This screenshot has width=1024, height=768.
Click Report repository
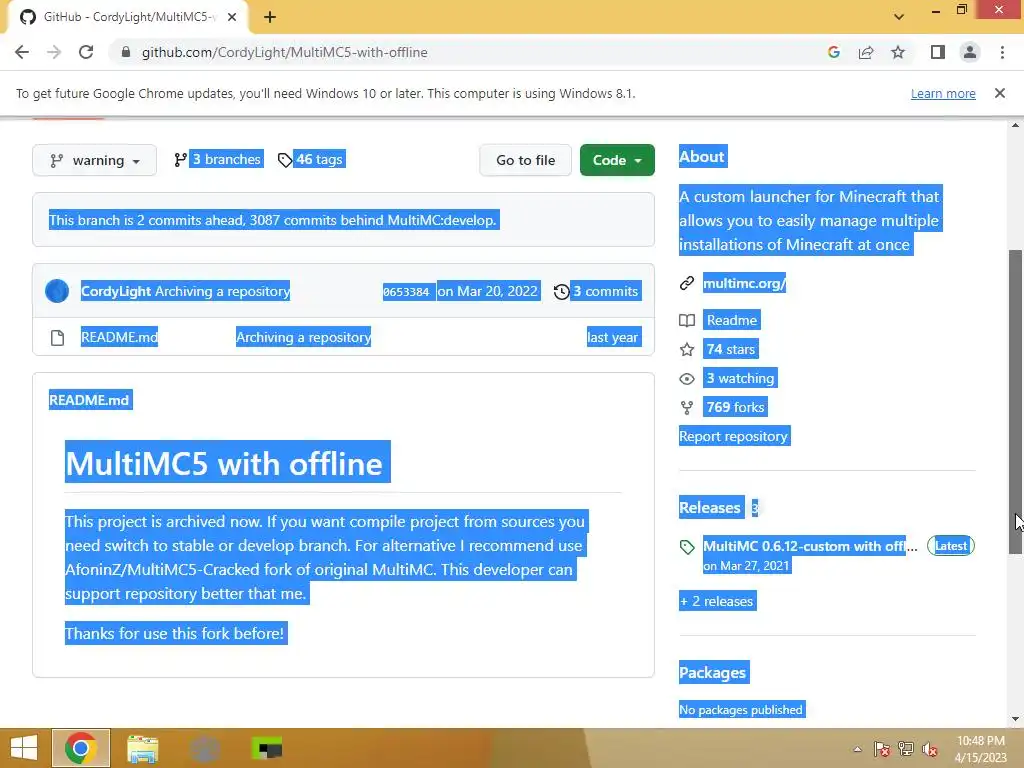tap(734, 436)
